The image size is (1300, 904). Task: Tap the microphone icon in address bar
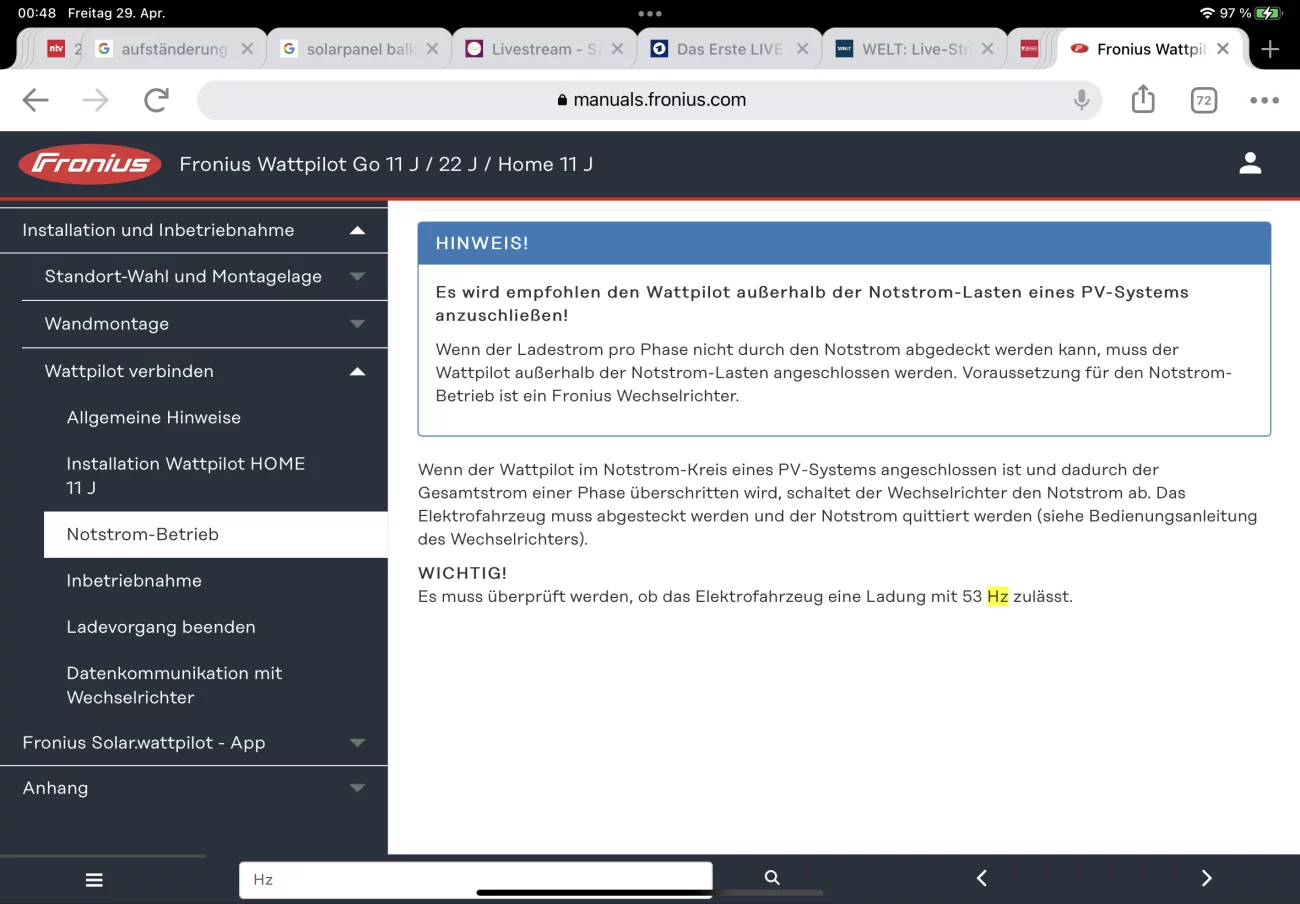point(1081,100)
